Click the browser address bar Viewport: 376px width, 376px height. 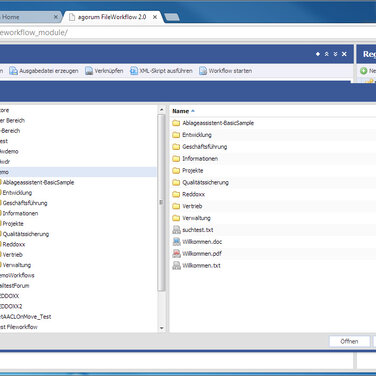(x=188, y=33)
